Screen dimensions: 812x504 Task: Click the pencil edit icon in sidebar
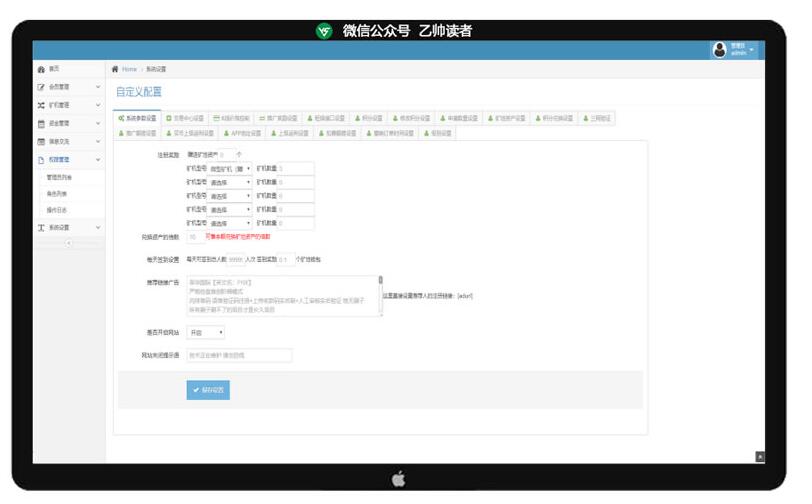pos(41,87)
